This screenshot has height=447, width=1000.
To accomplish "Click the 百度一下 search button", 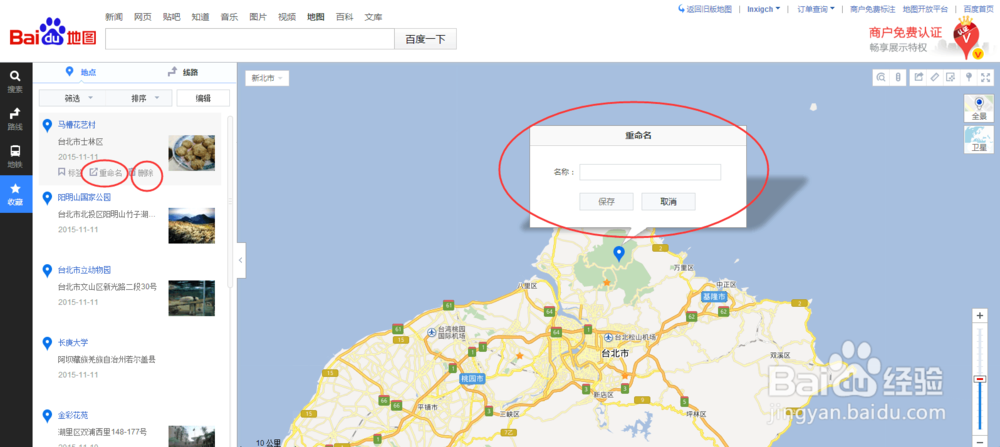I will 425,39.
